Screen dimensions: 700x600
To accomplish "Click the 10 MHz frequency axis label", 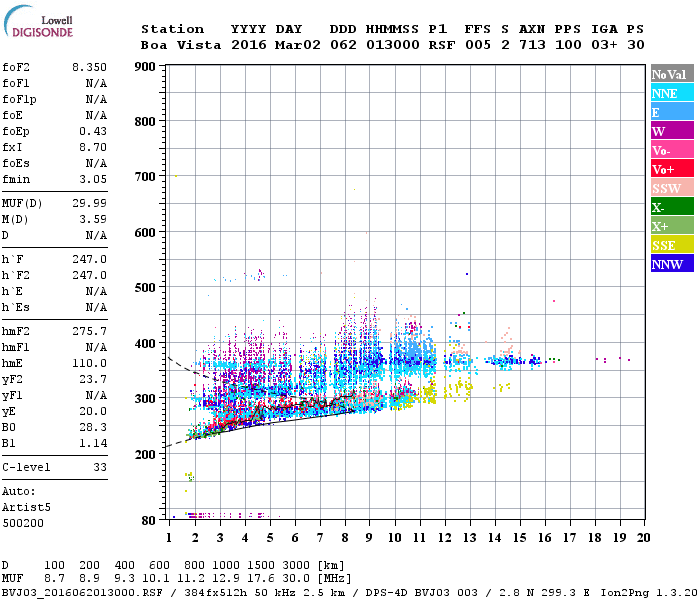I will point(395,538).
